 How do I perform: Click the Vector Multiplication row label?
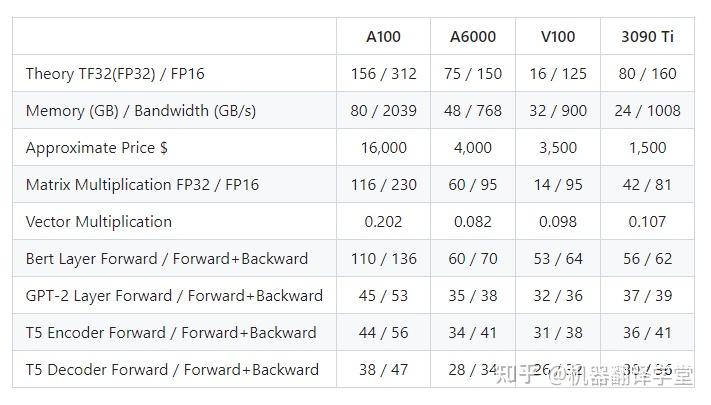99,222
